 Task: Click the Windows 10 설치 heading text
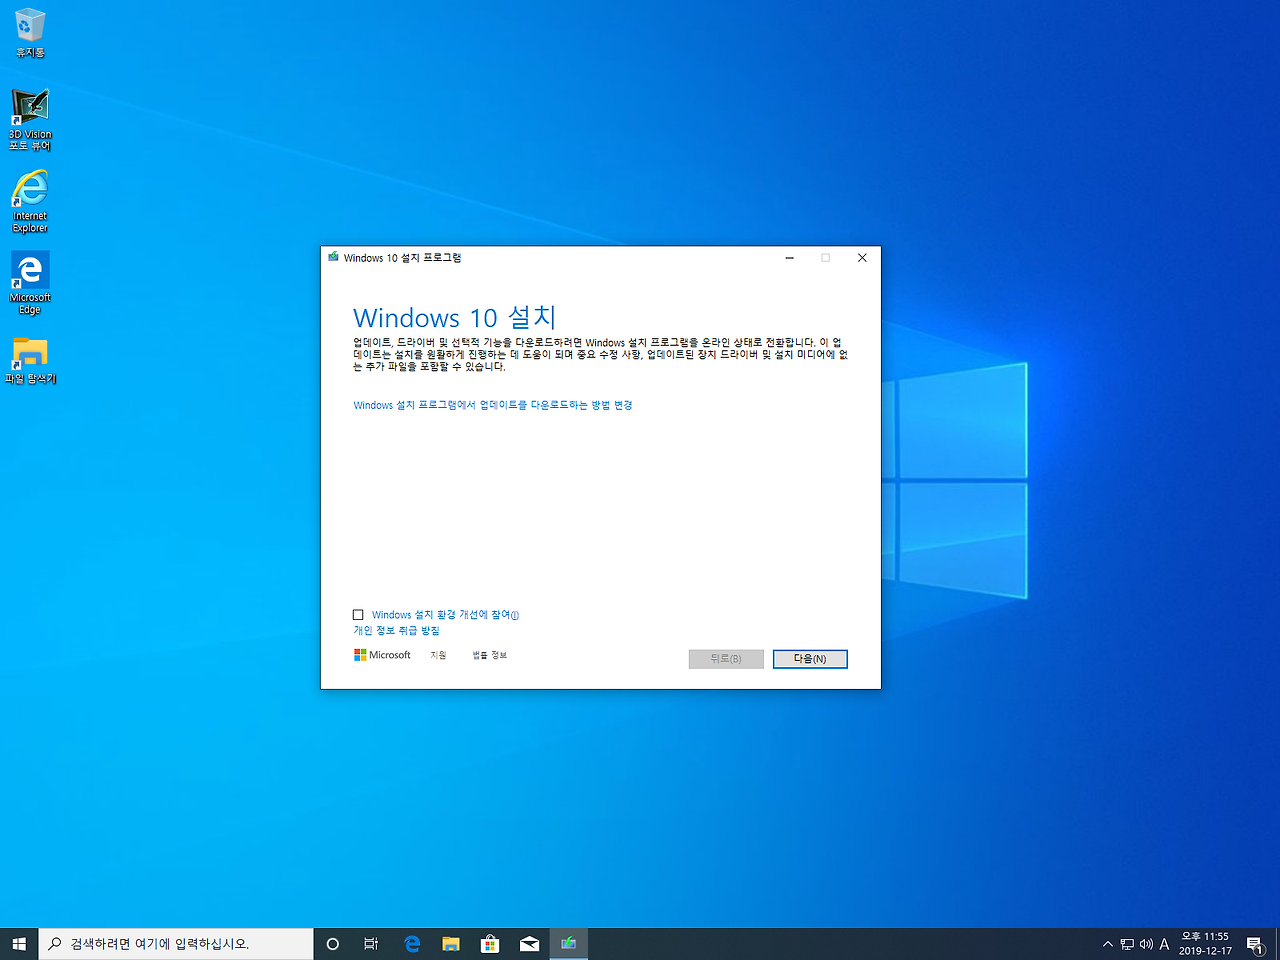454,318
